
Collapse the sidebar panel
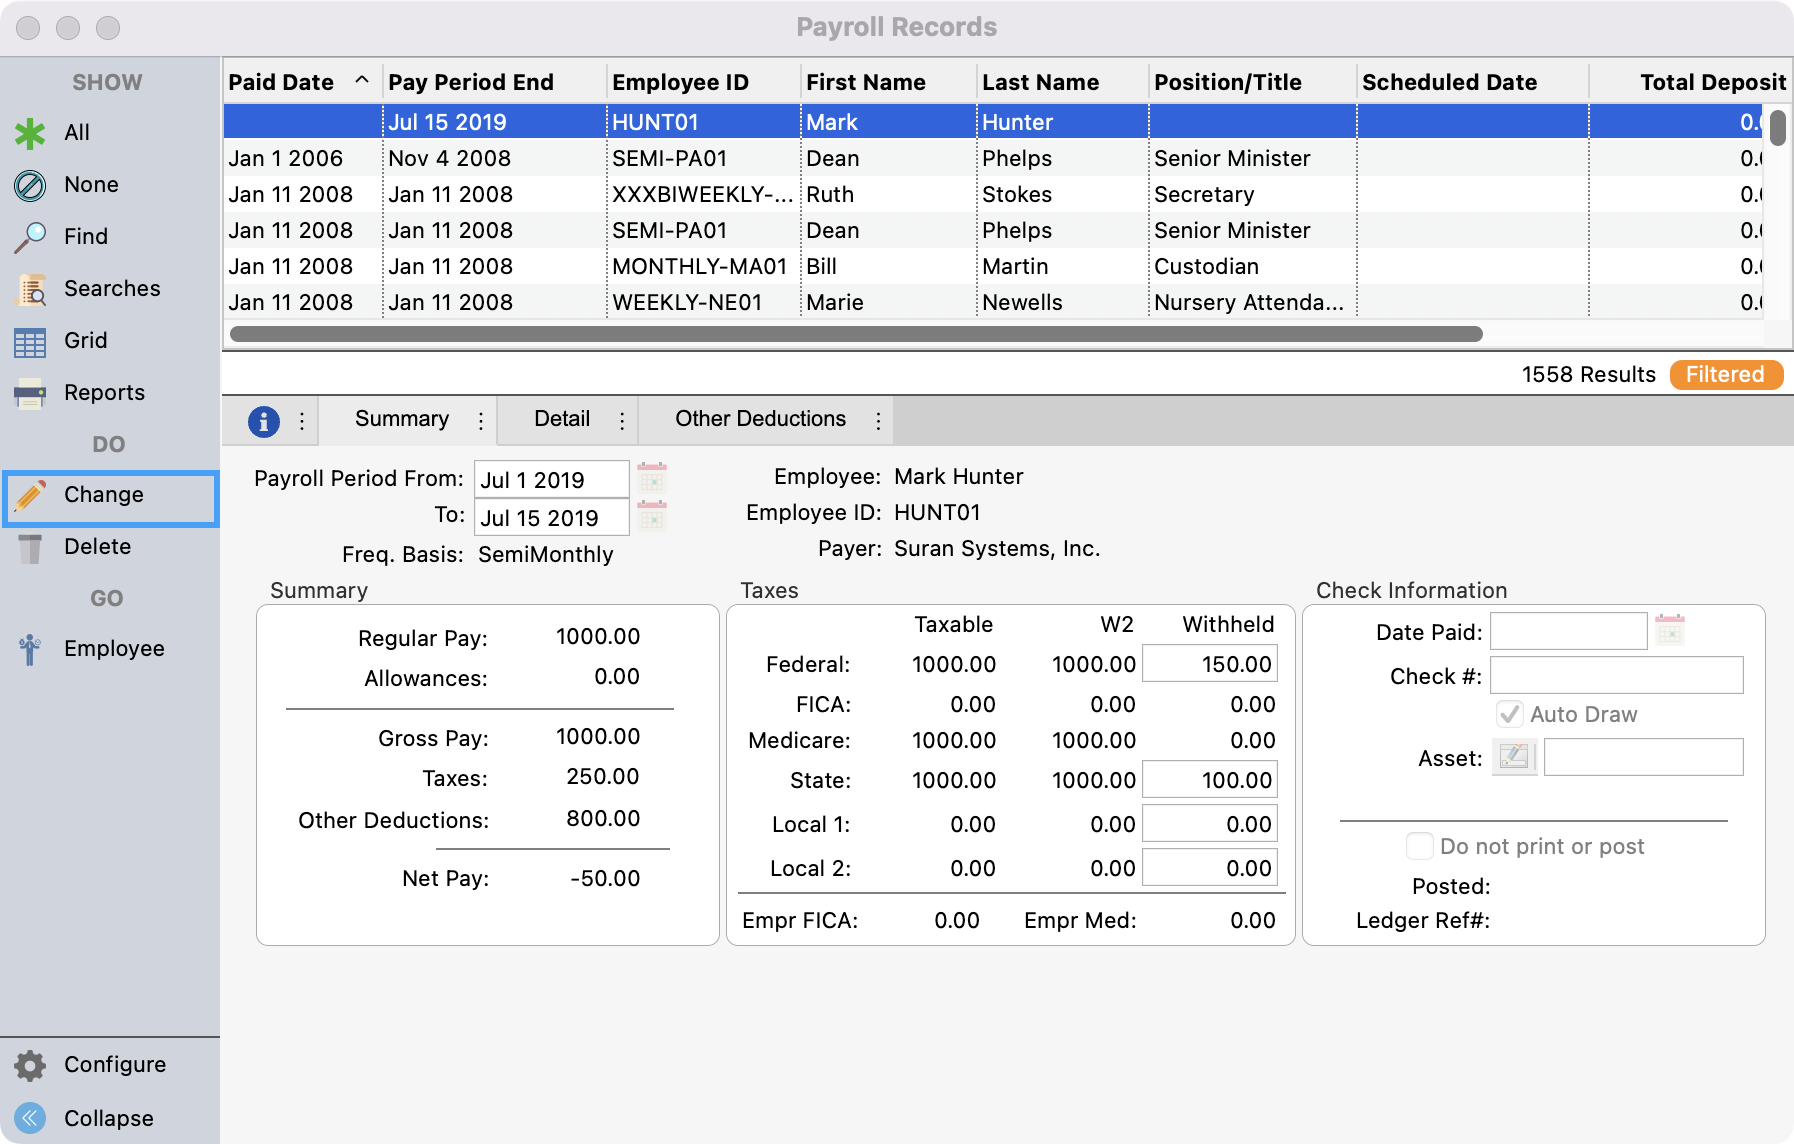pos(30,1117)
